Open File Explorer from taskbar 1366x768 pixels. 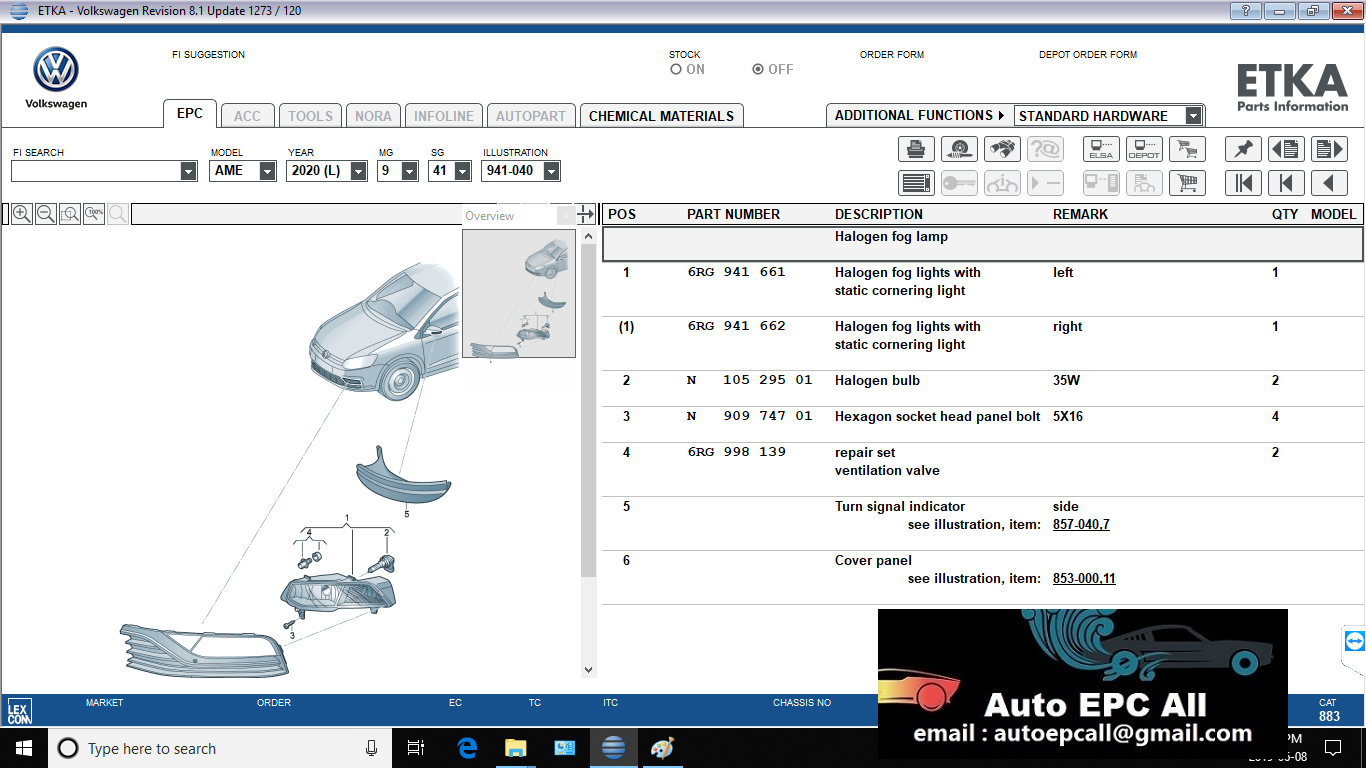coord(515,748)
